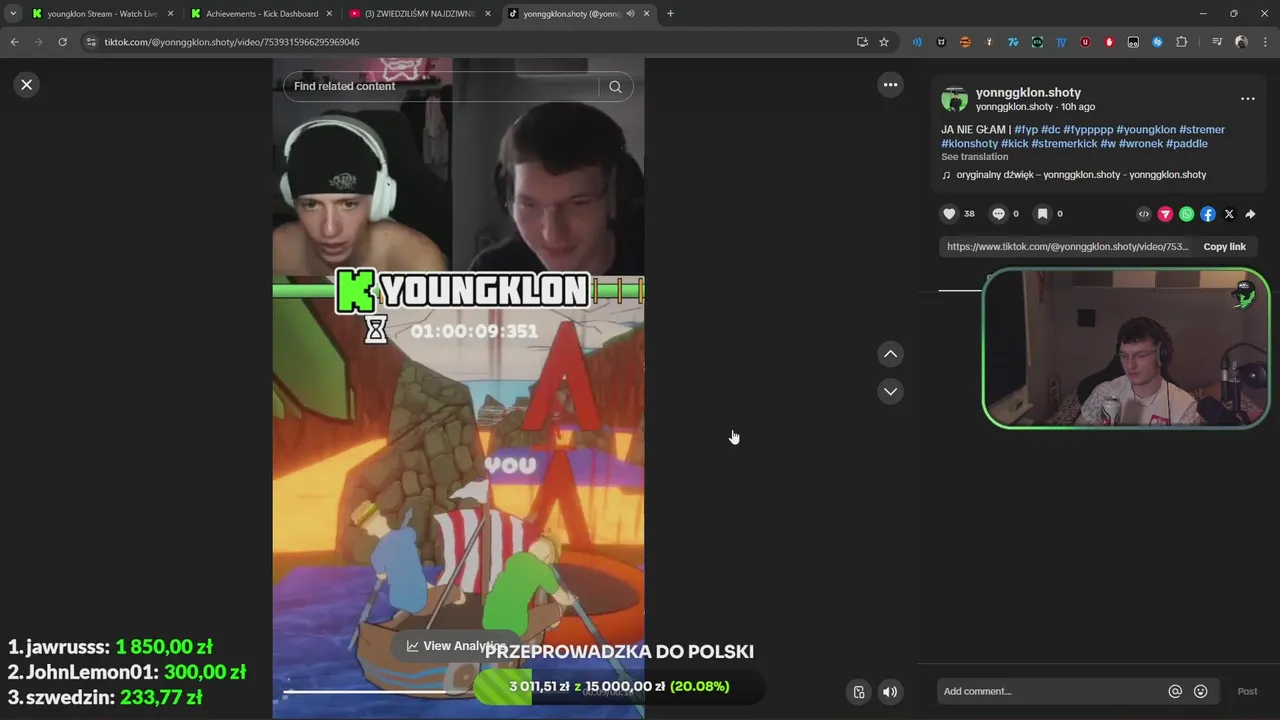Expand more share options arrow
The image size is (1280, 720).
pos(1250,214)
